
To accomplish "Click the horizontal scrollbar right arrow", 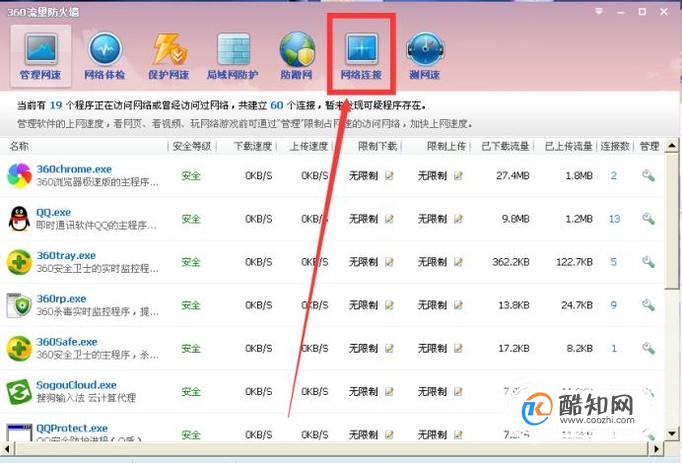I will click(656, 448).
